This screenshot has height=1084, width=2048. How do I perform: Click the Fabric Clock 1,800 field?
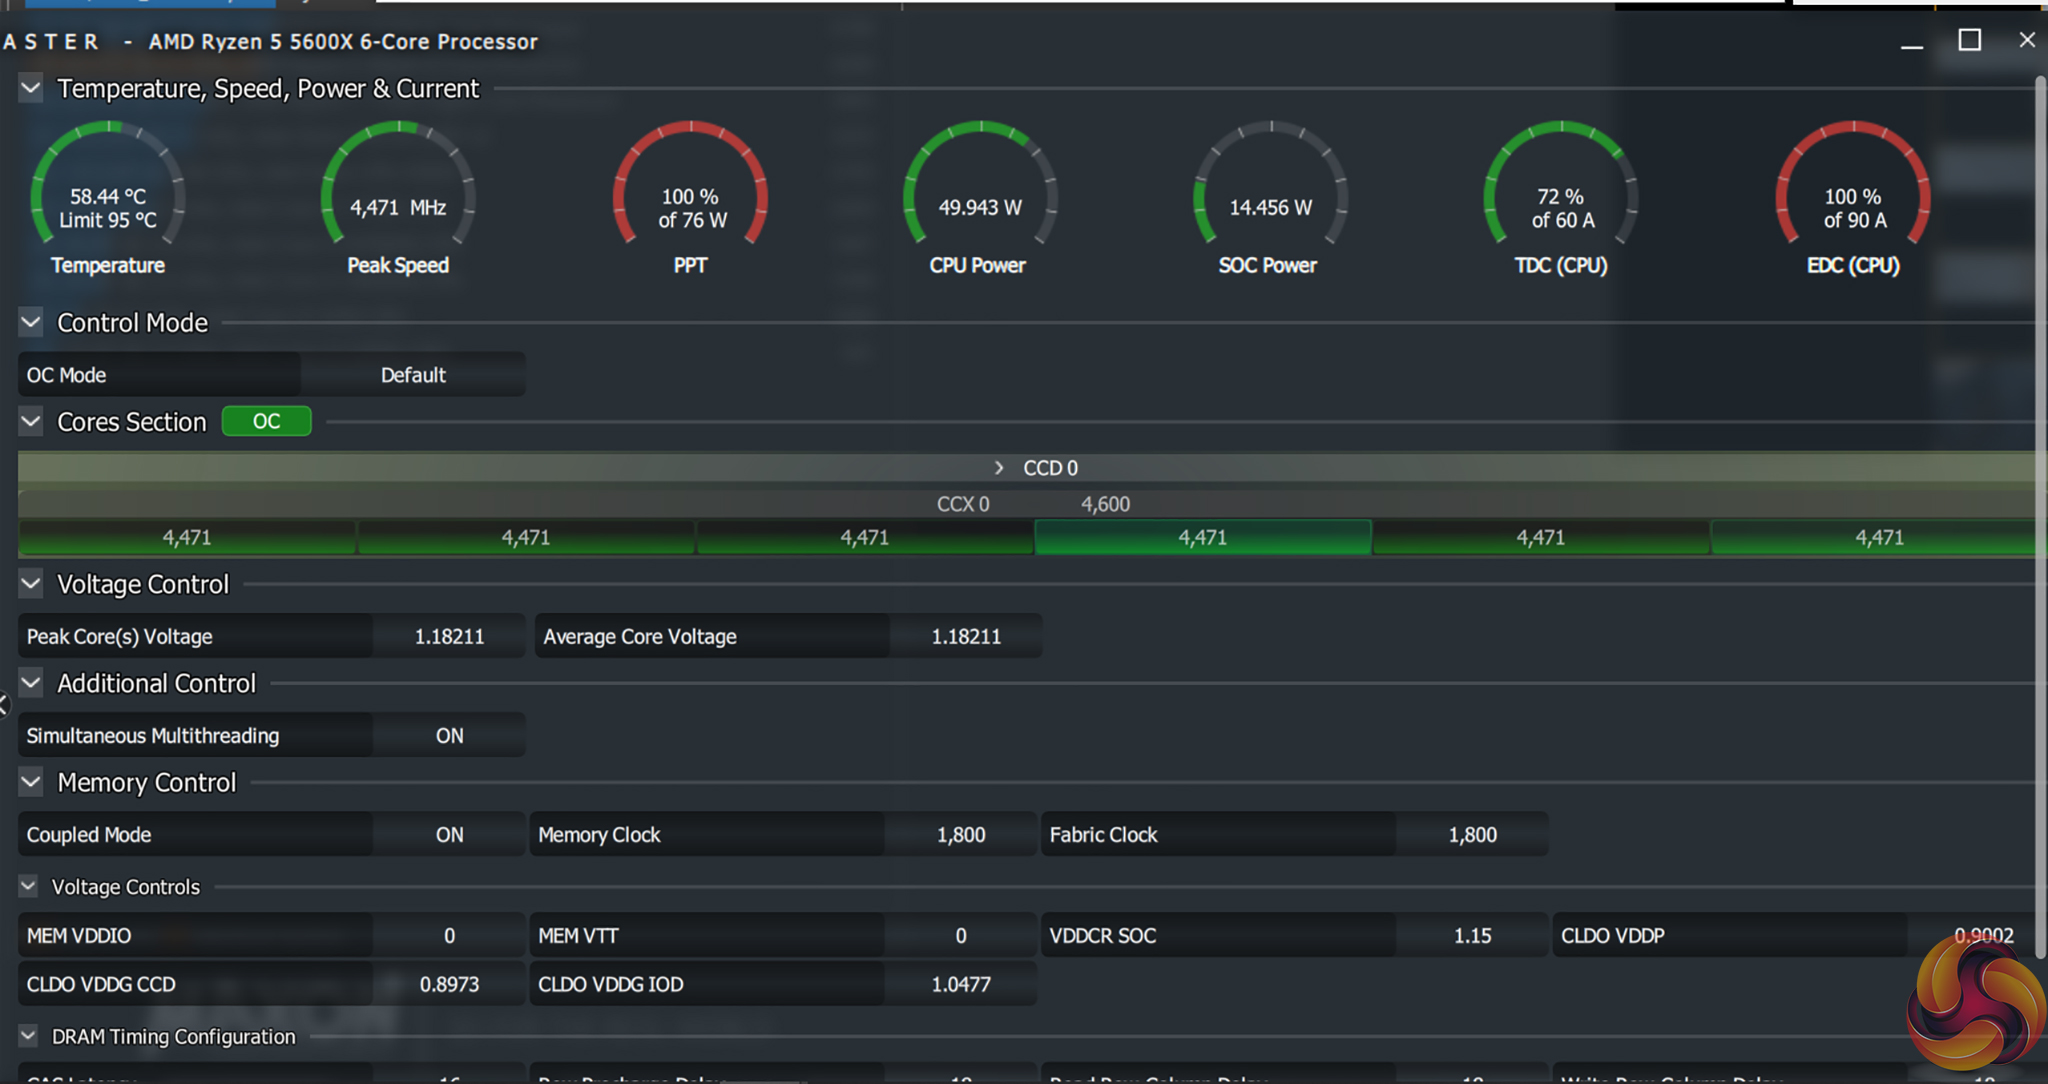click(1472, 835)
